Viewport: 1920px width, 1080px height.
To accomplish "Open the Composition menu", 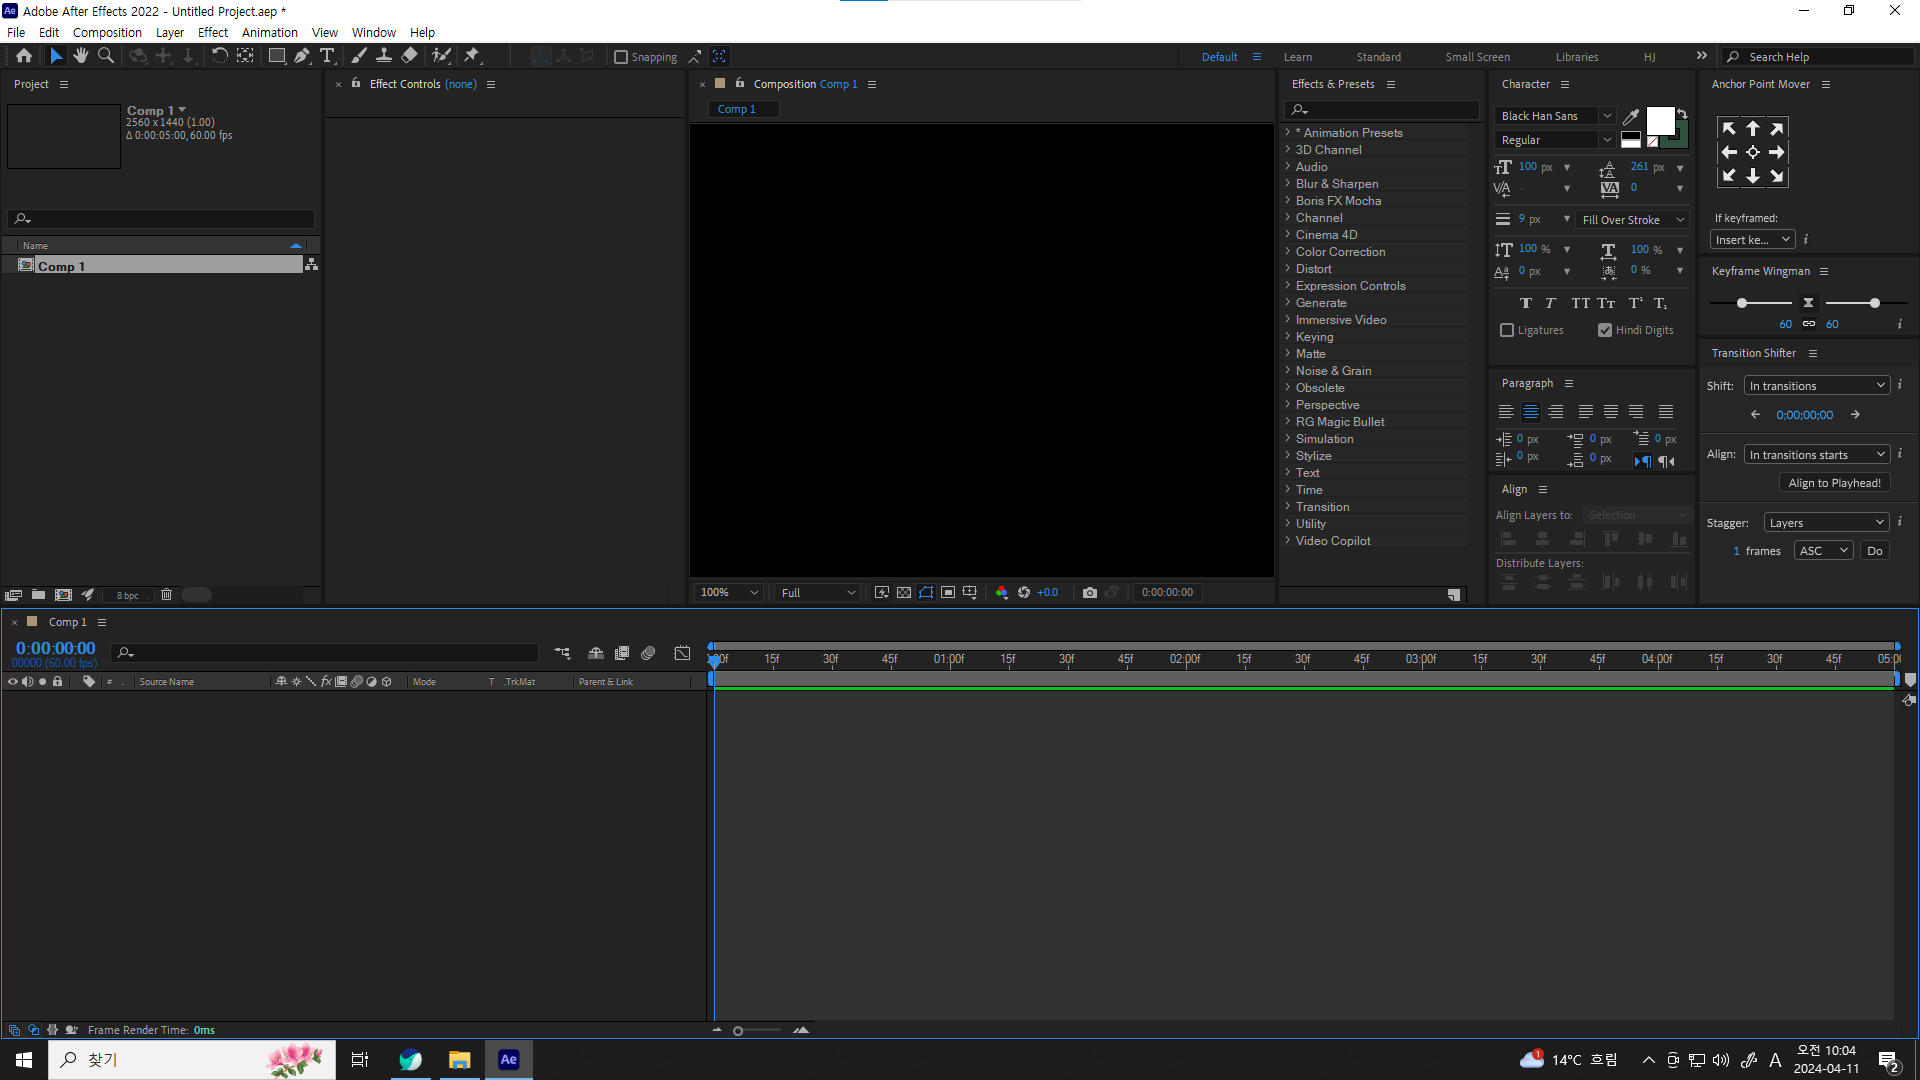I will [x=107, y=32].
